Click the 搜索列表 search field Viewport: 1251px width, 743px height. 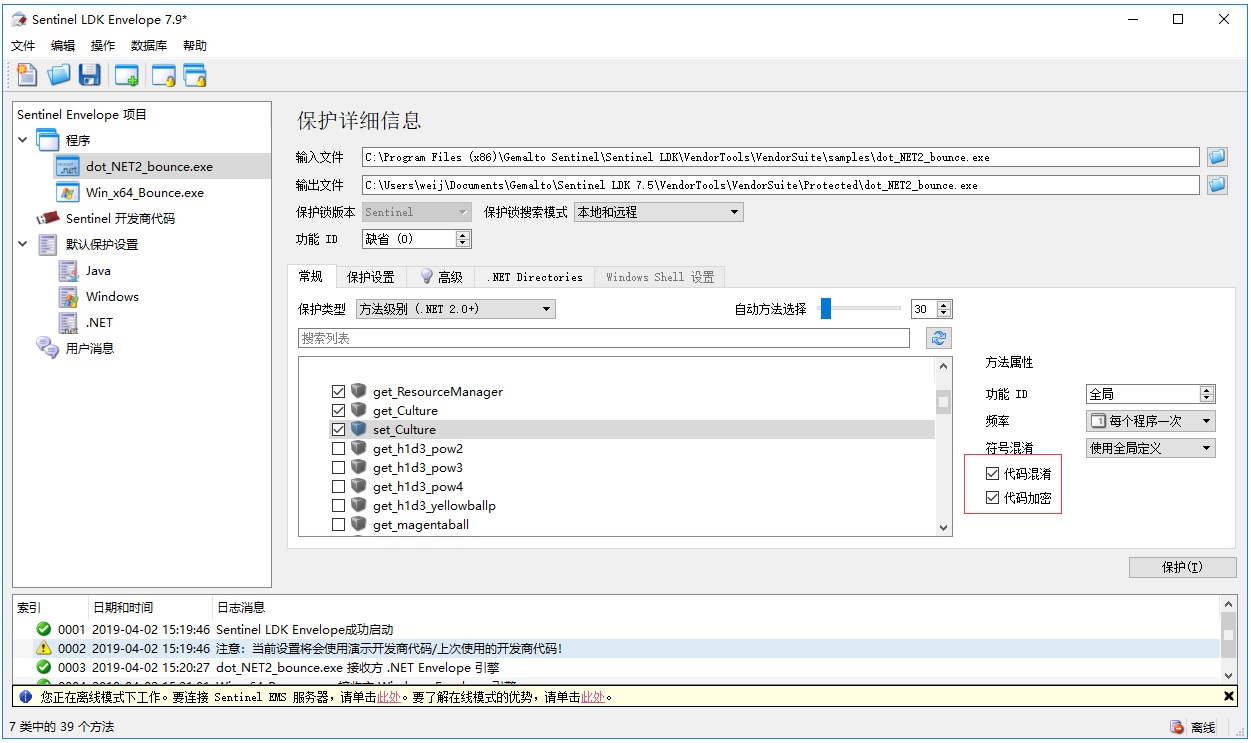tap(604, 338)
